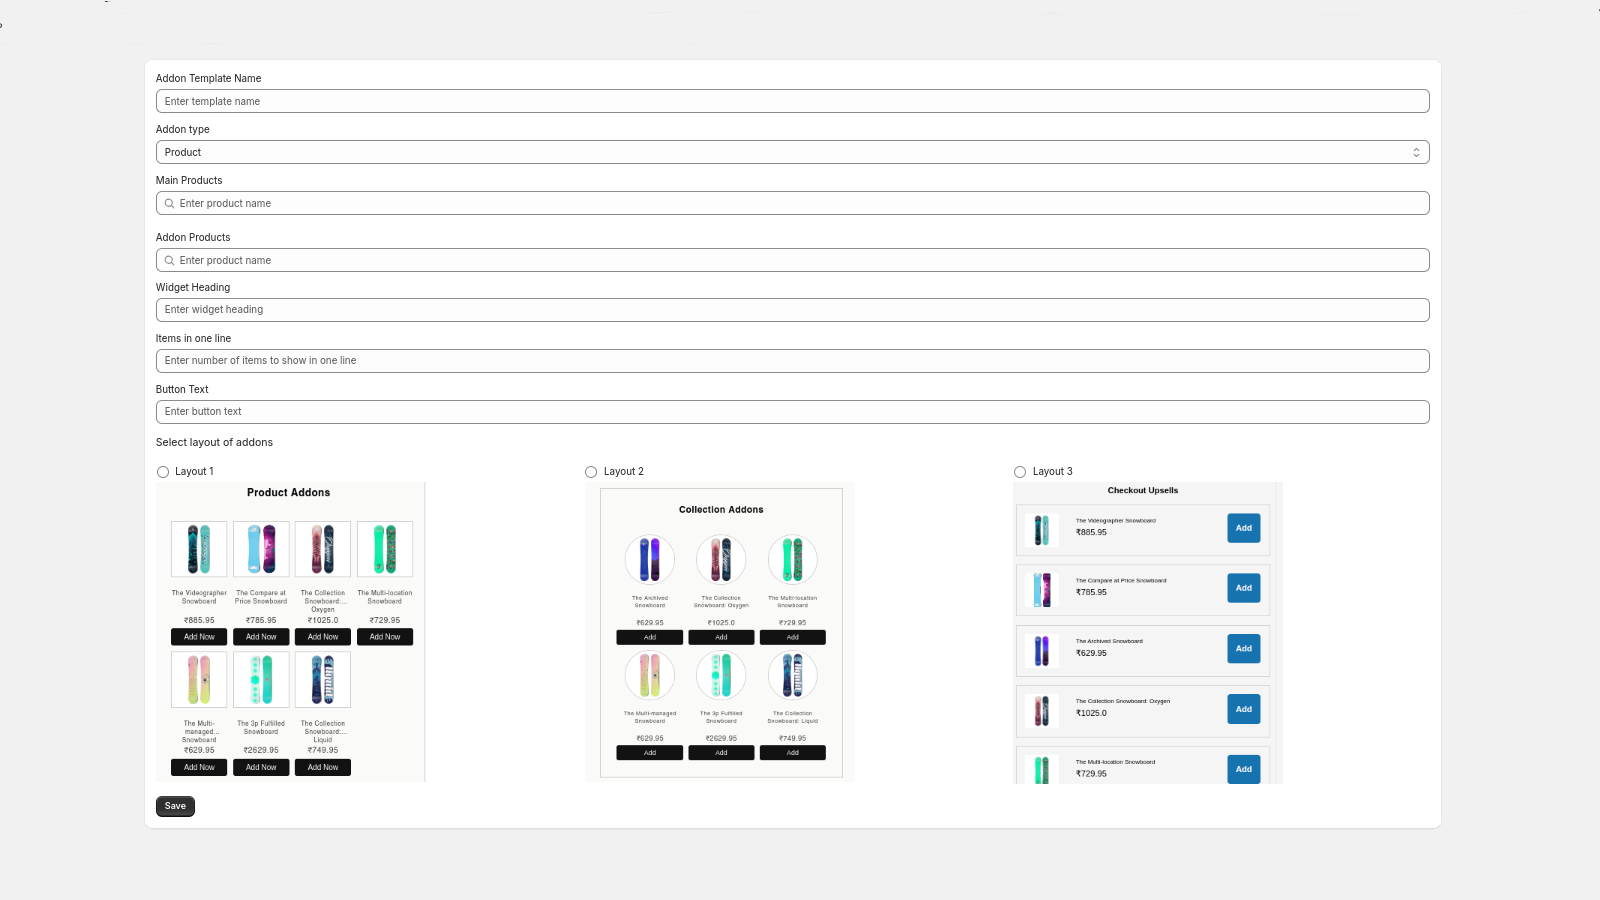
Task: Click the Main Products Enter product name field
Action: click(x=792, y=203)
